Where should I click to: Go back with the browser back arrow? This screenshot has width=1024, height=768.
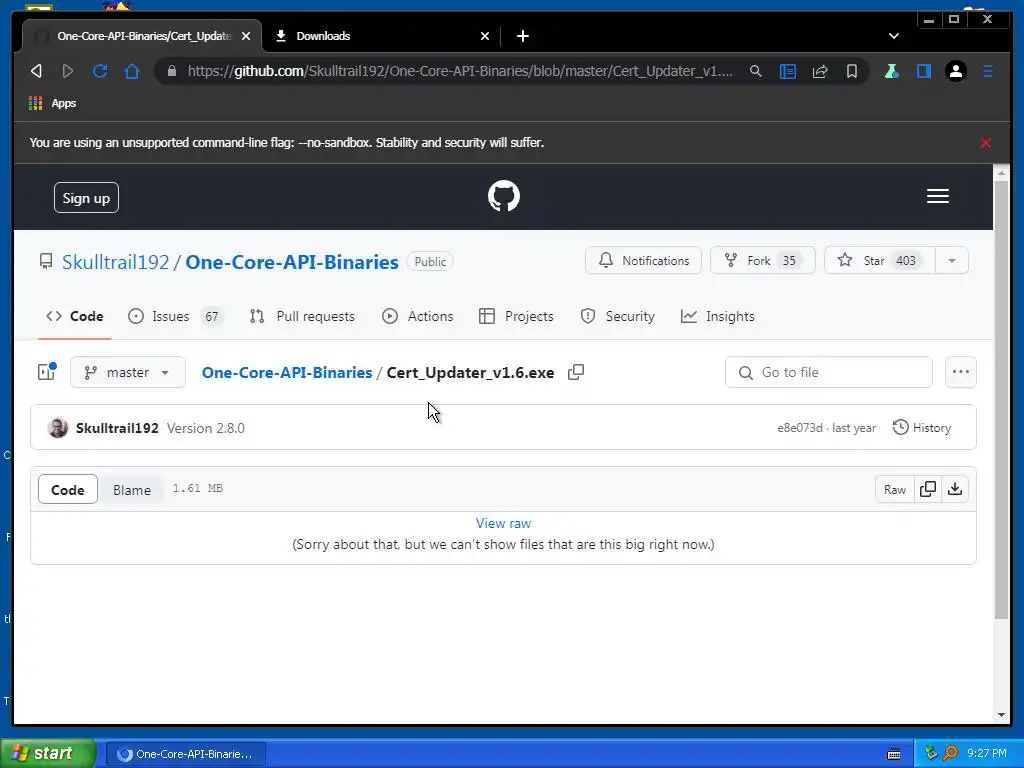point(37,71)
